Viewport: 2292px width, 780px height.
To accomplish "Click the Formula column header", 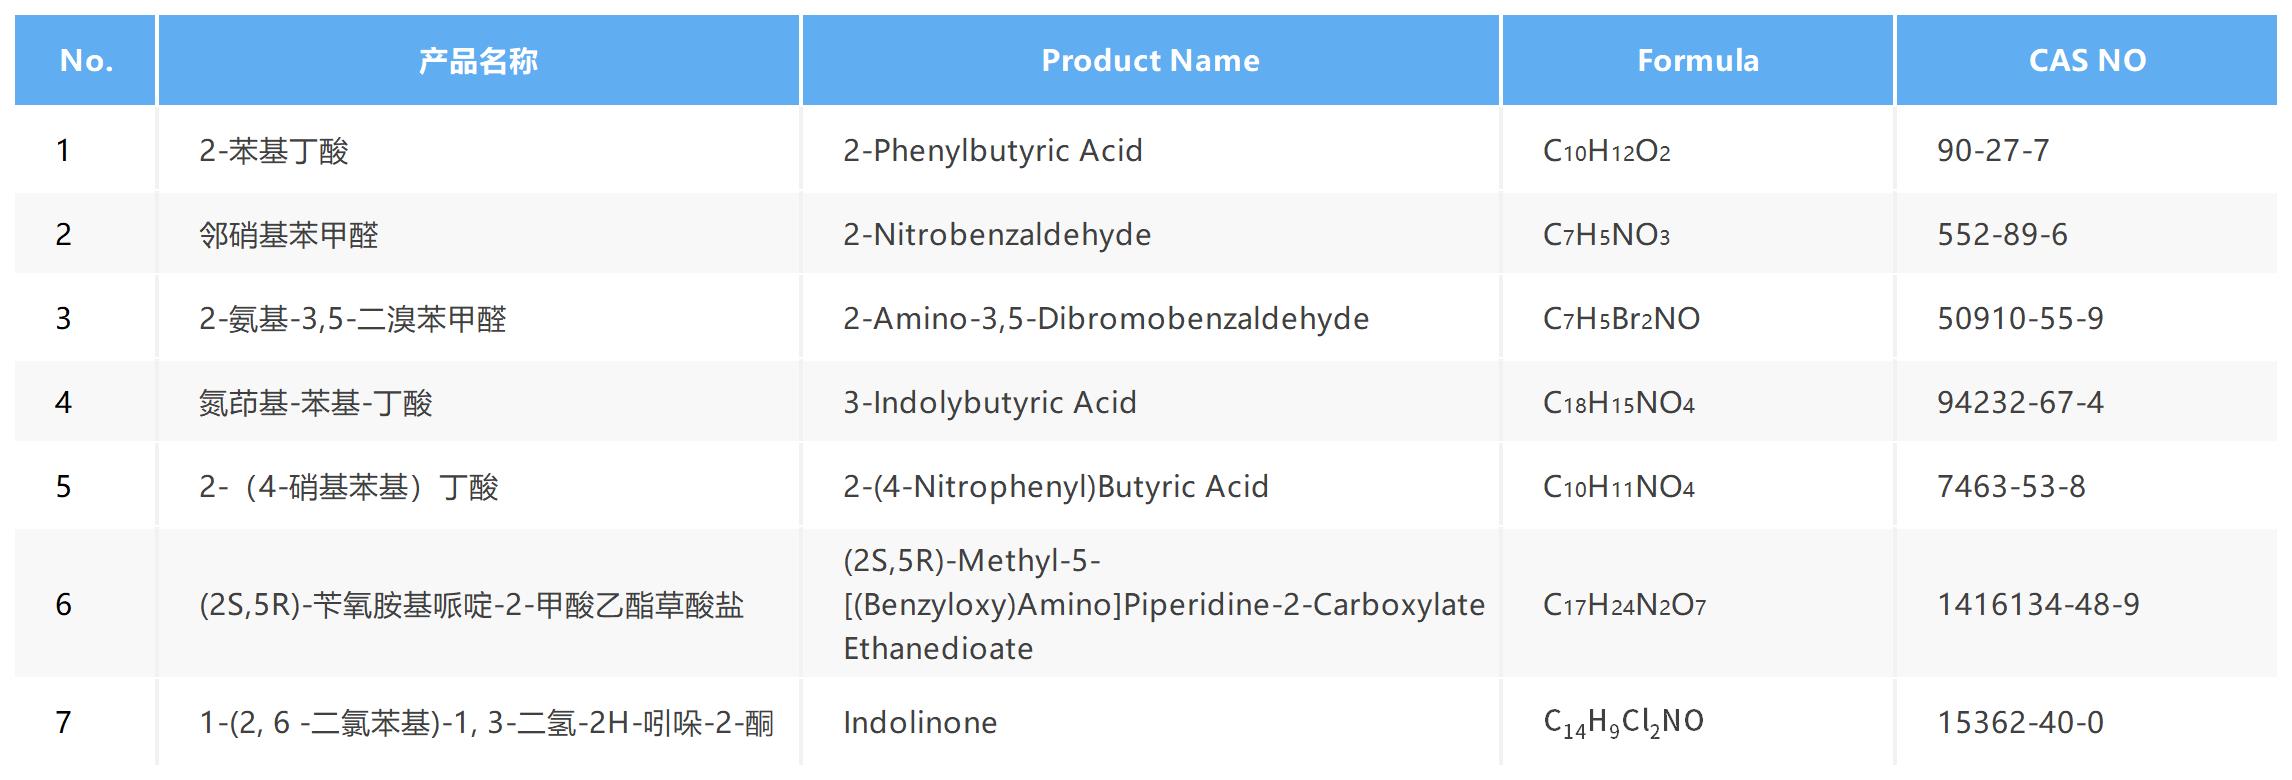I will (x=1697, y=61).
